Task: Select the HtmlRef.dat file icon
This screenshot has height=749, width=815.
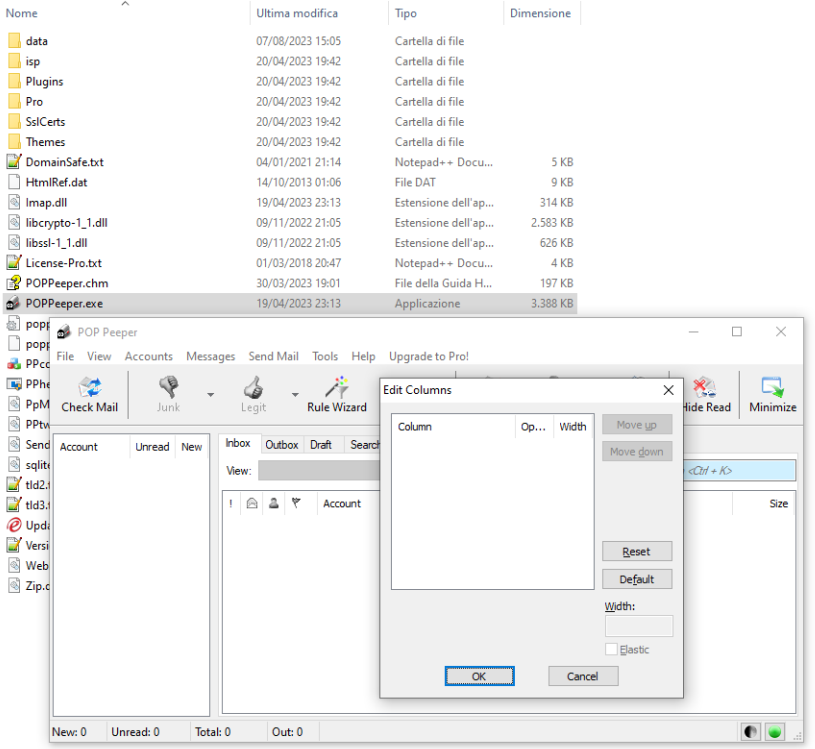Action: click(x=15, y=182)
